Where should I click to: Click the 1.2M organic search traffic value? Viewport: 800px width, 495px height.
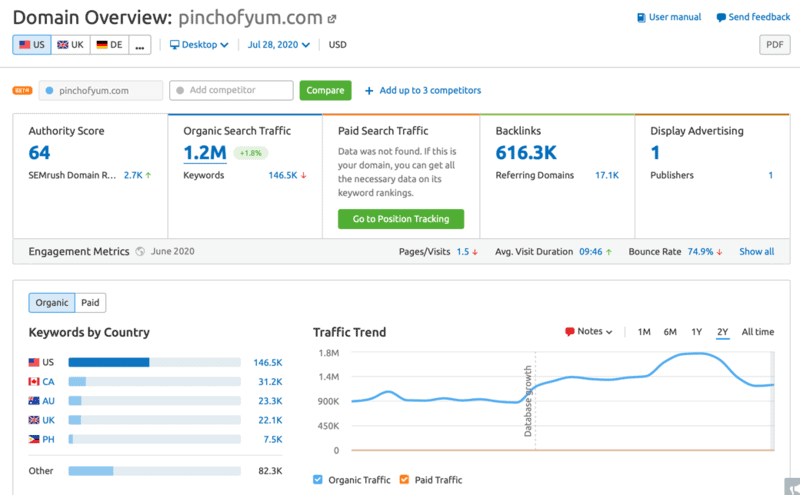coord(205,153)
